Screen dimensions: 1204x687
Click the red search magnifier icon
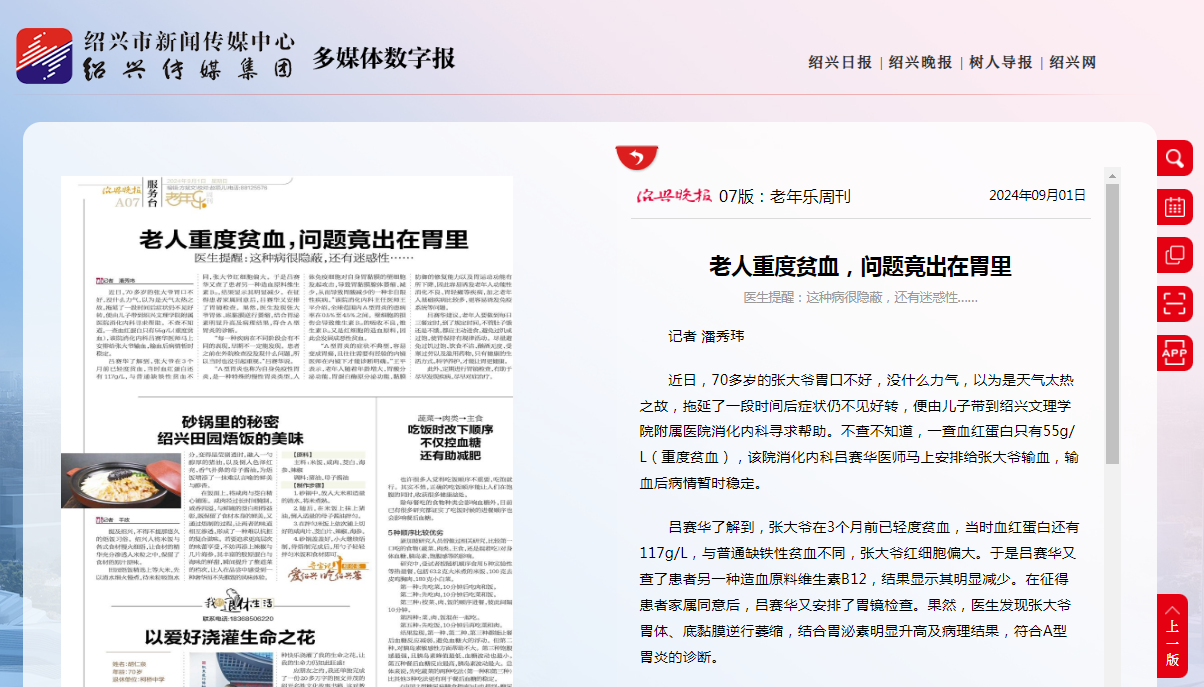tap(1174, 158)
